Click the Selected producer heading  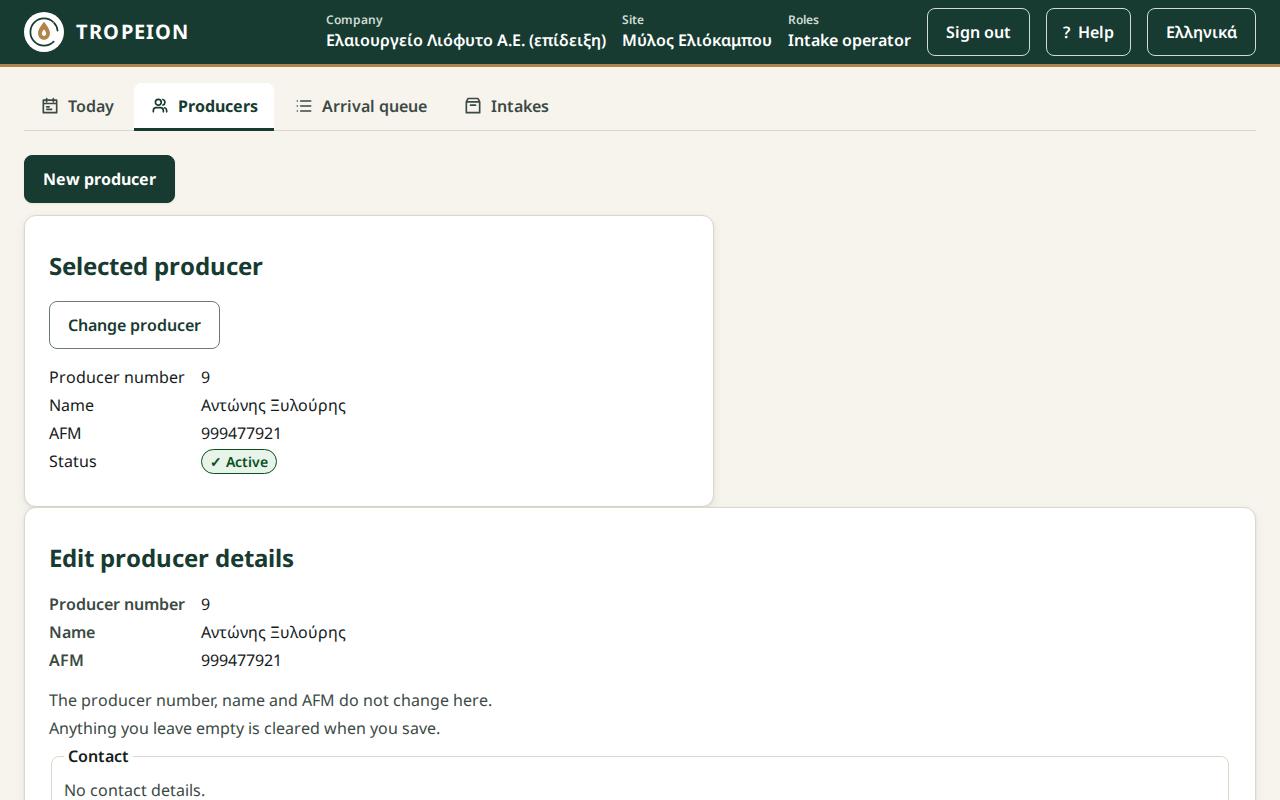(x=156, y=266)
